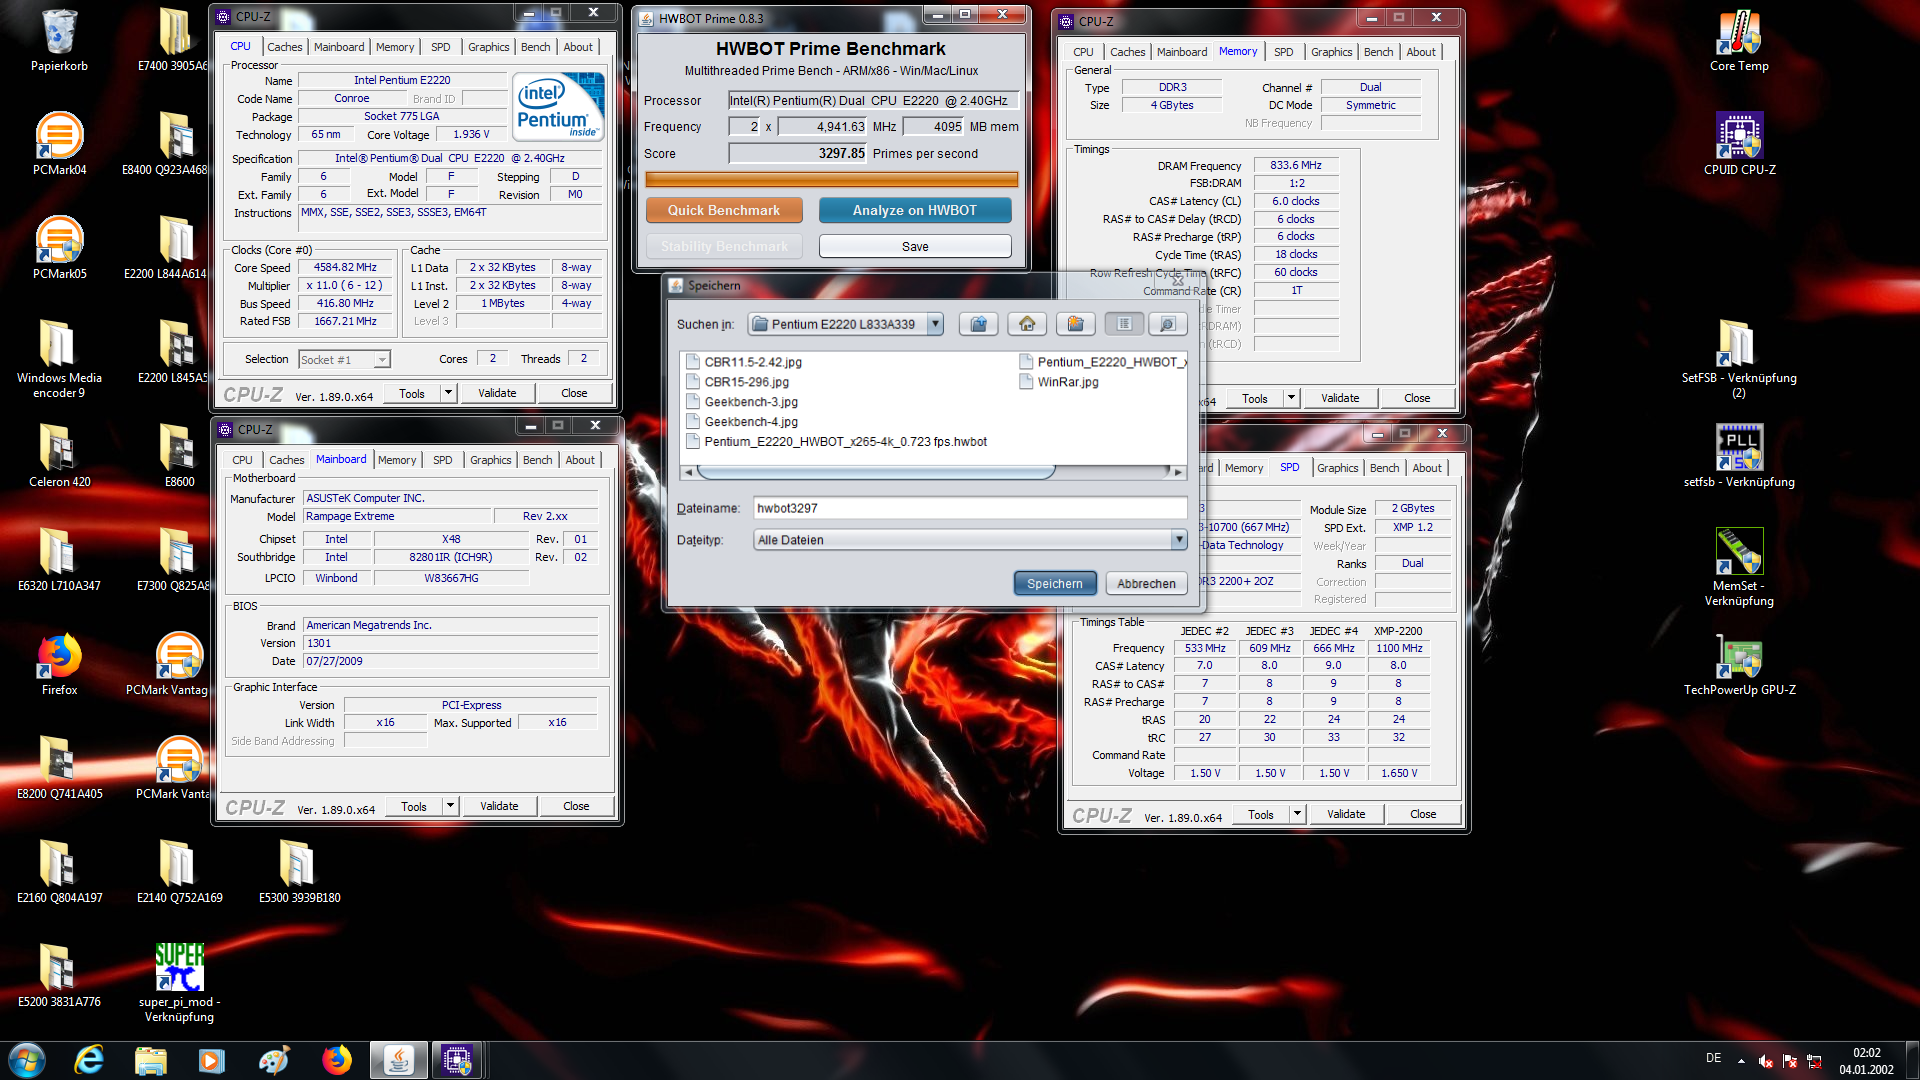Open About tab in Mainboard CPU-Z window

point(580,460)
